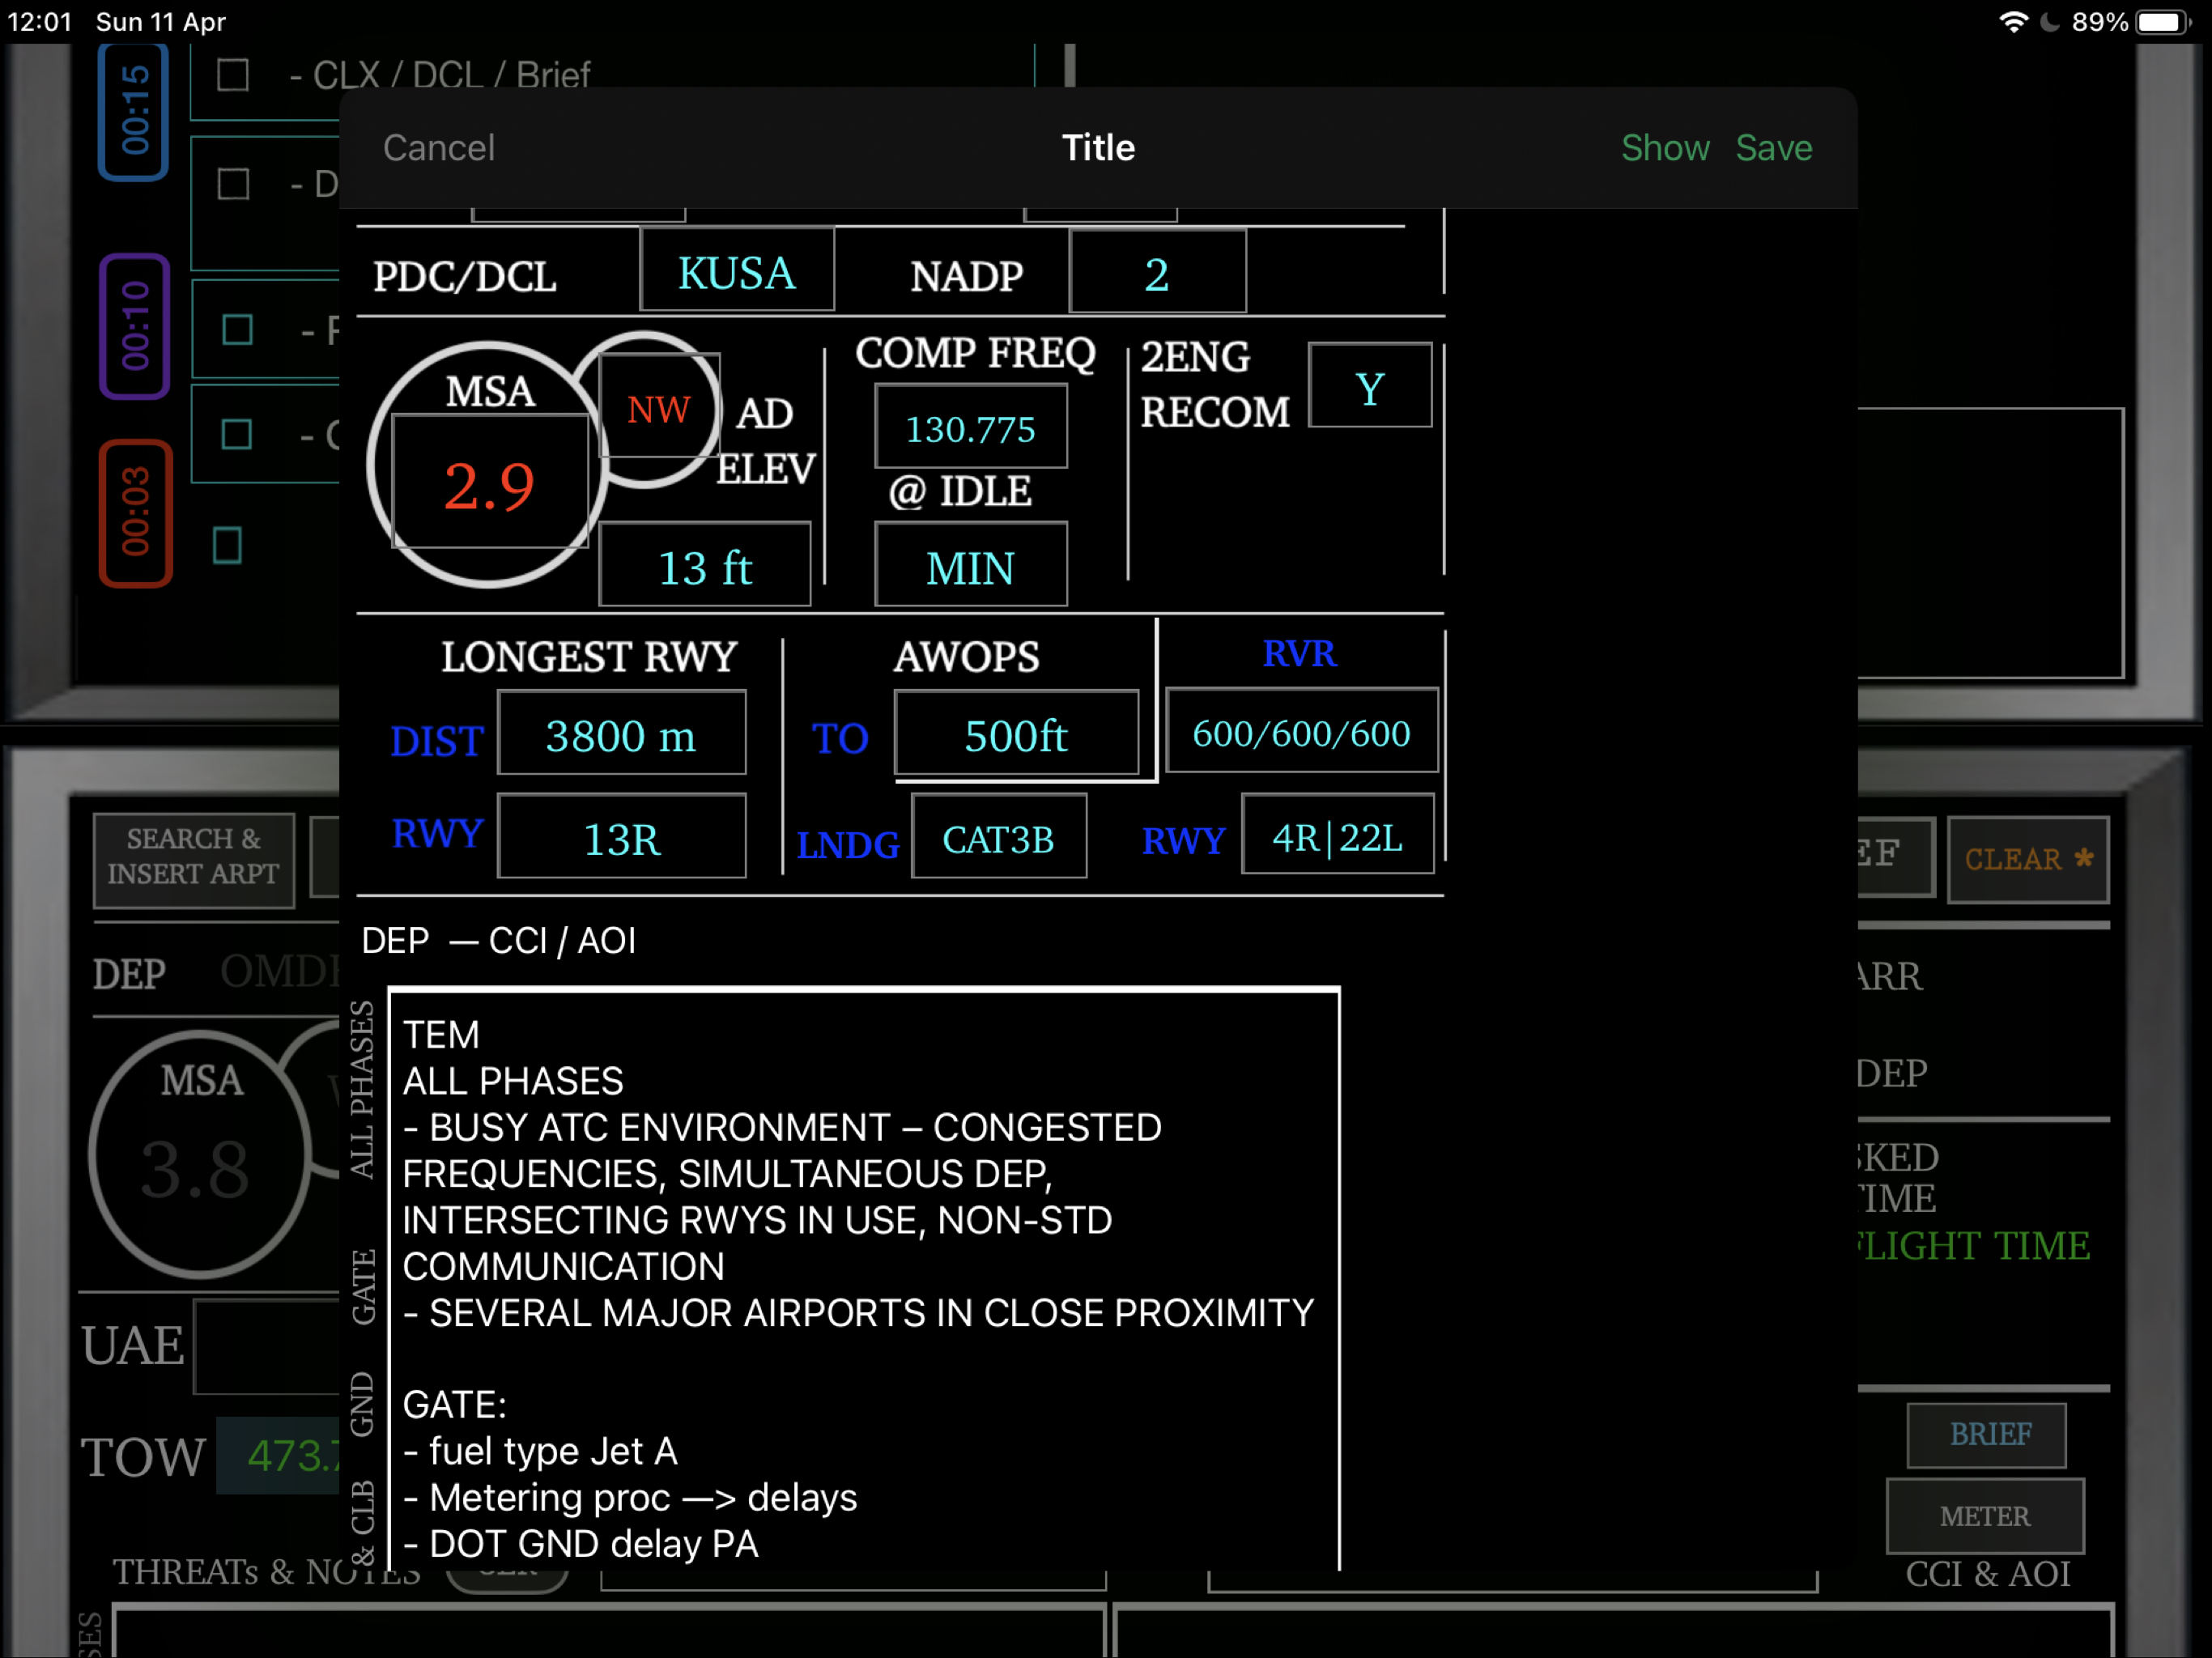The height and width of the screenshot is (1658, 2212).
Task: Tap Show in the title bar
Action: [1664, 148]
